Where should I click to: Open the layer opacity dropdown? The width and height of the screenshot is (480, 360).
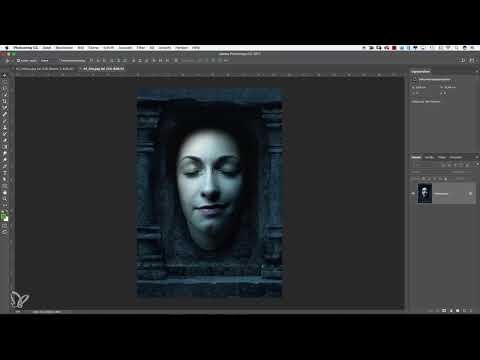[x=467, y=172]
